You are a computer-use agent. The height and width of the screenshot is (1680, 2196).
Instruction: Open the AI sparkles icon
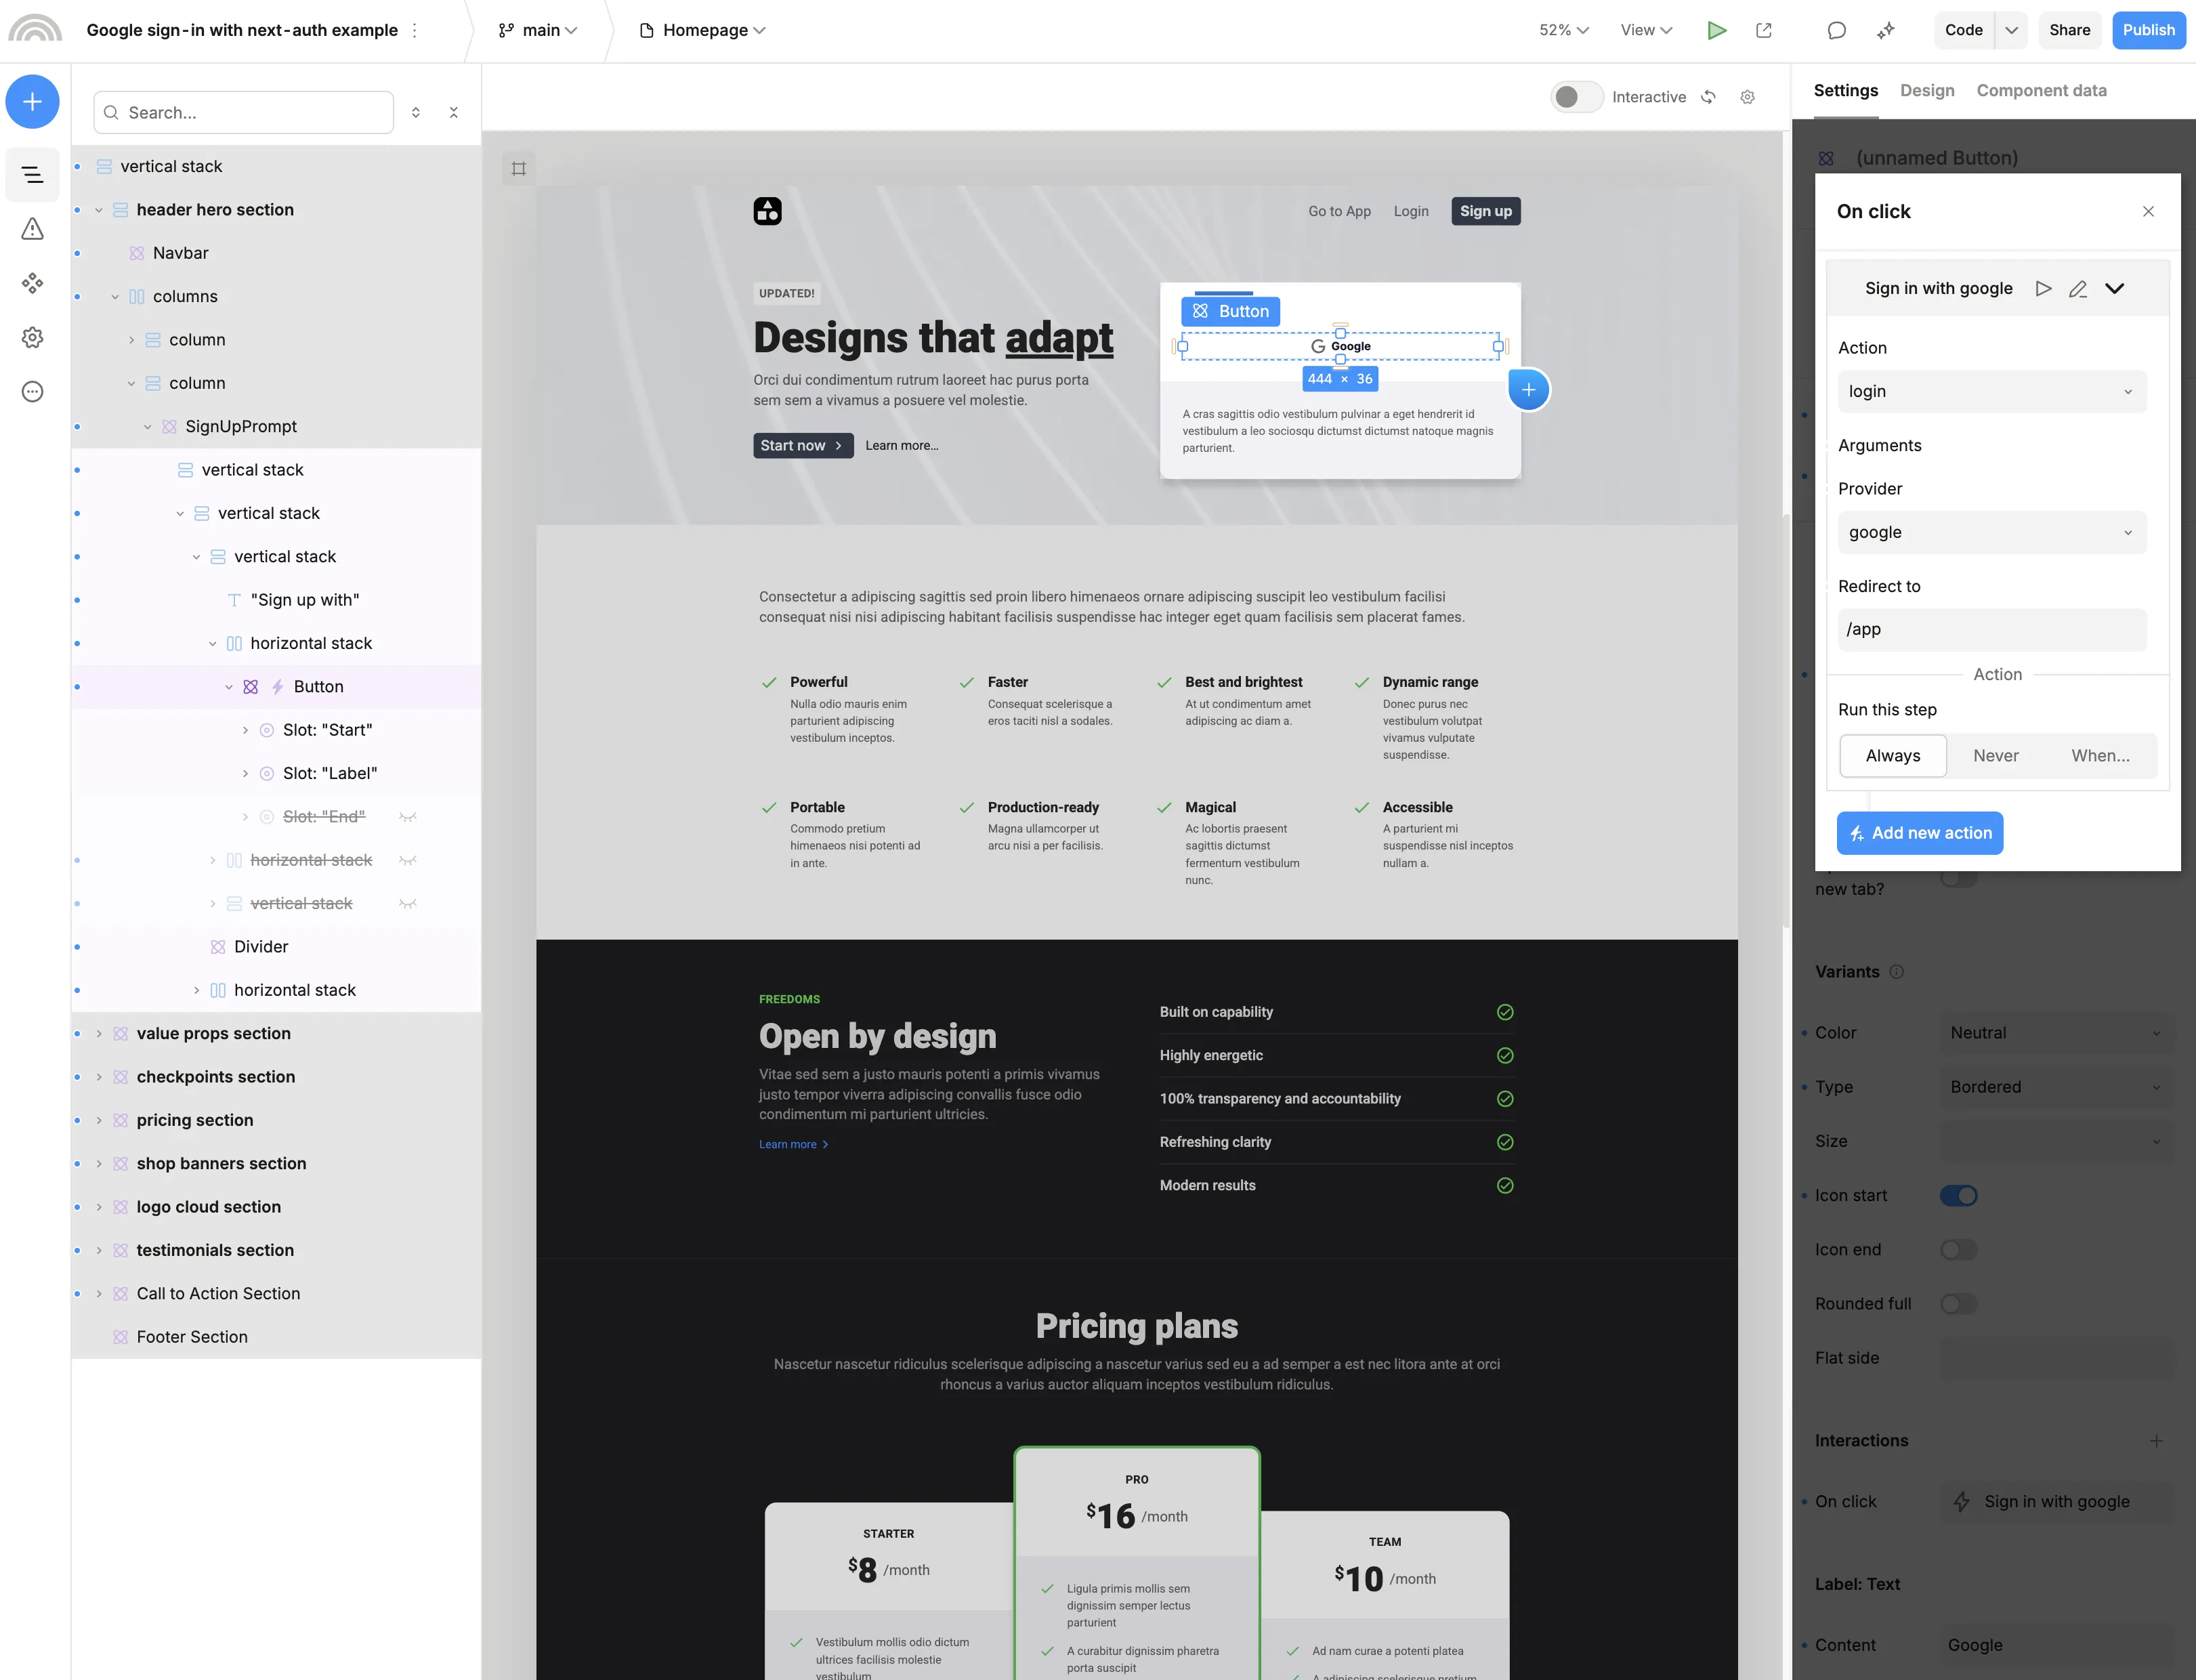tap(1886, 30)
